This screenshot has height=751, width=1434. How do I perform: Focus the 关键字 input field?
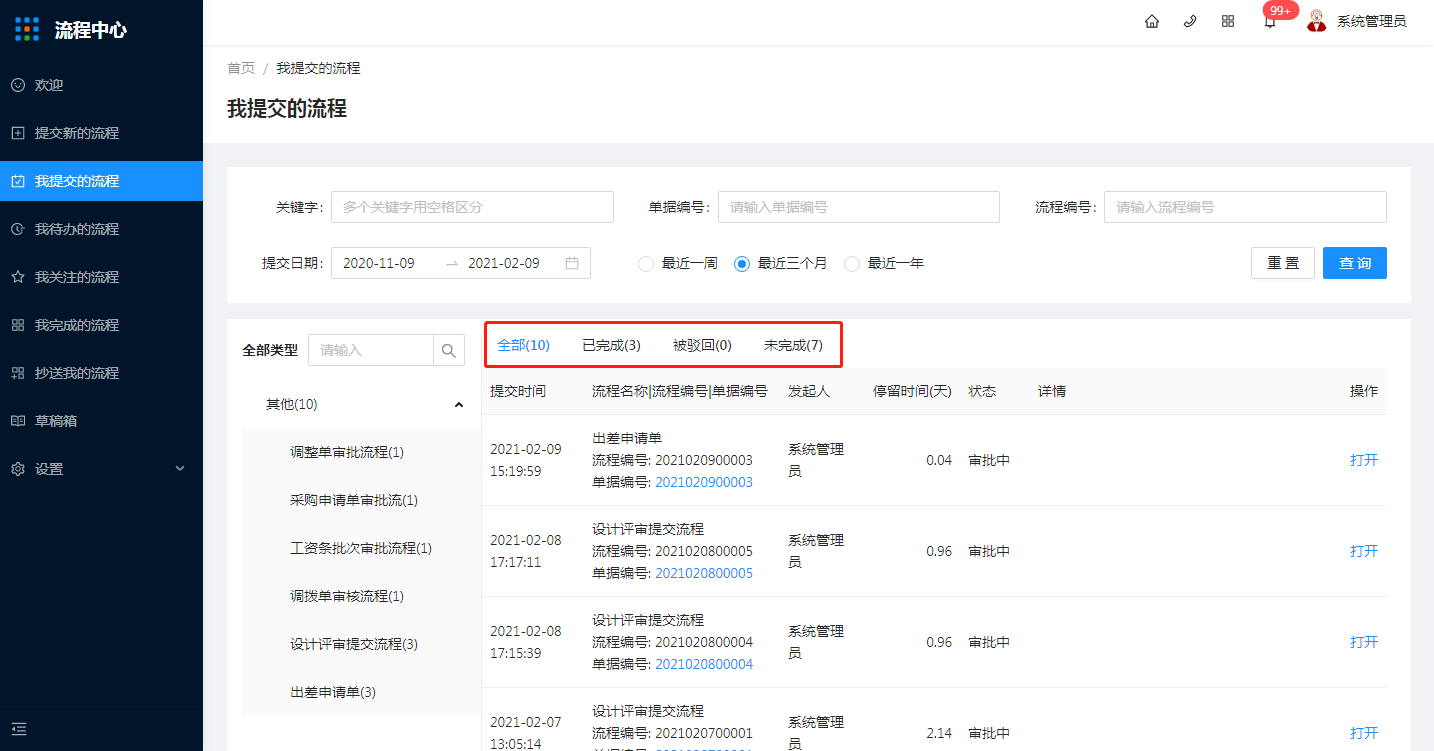tap(472, 207)
